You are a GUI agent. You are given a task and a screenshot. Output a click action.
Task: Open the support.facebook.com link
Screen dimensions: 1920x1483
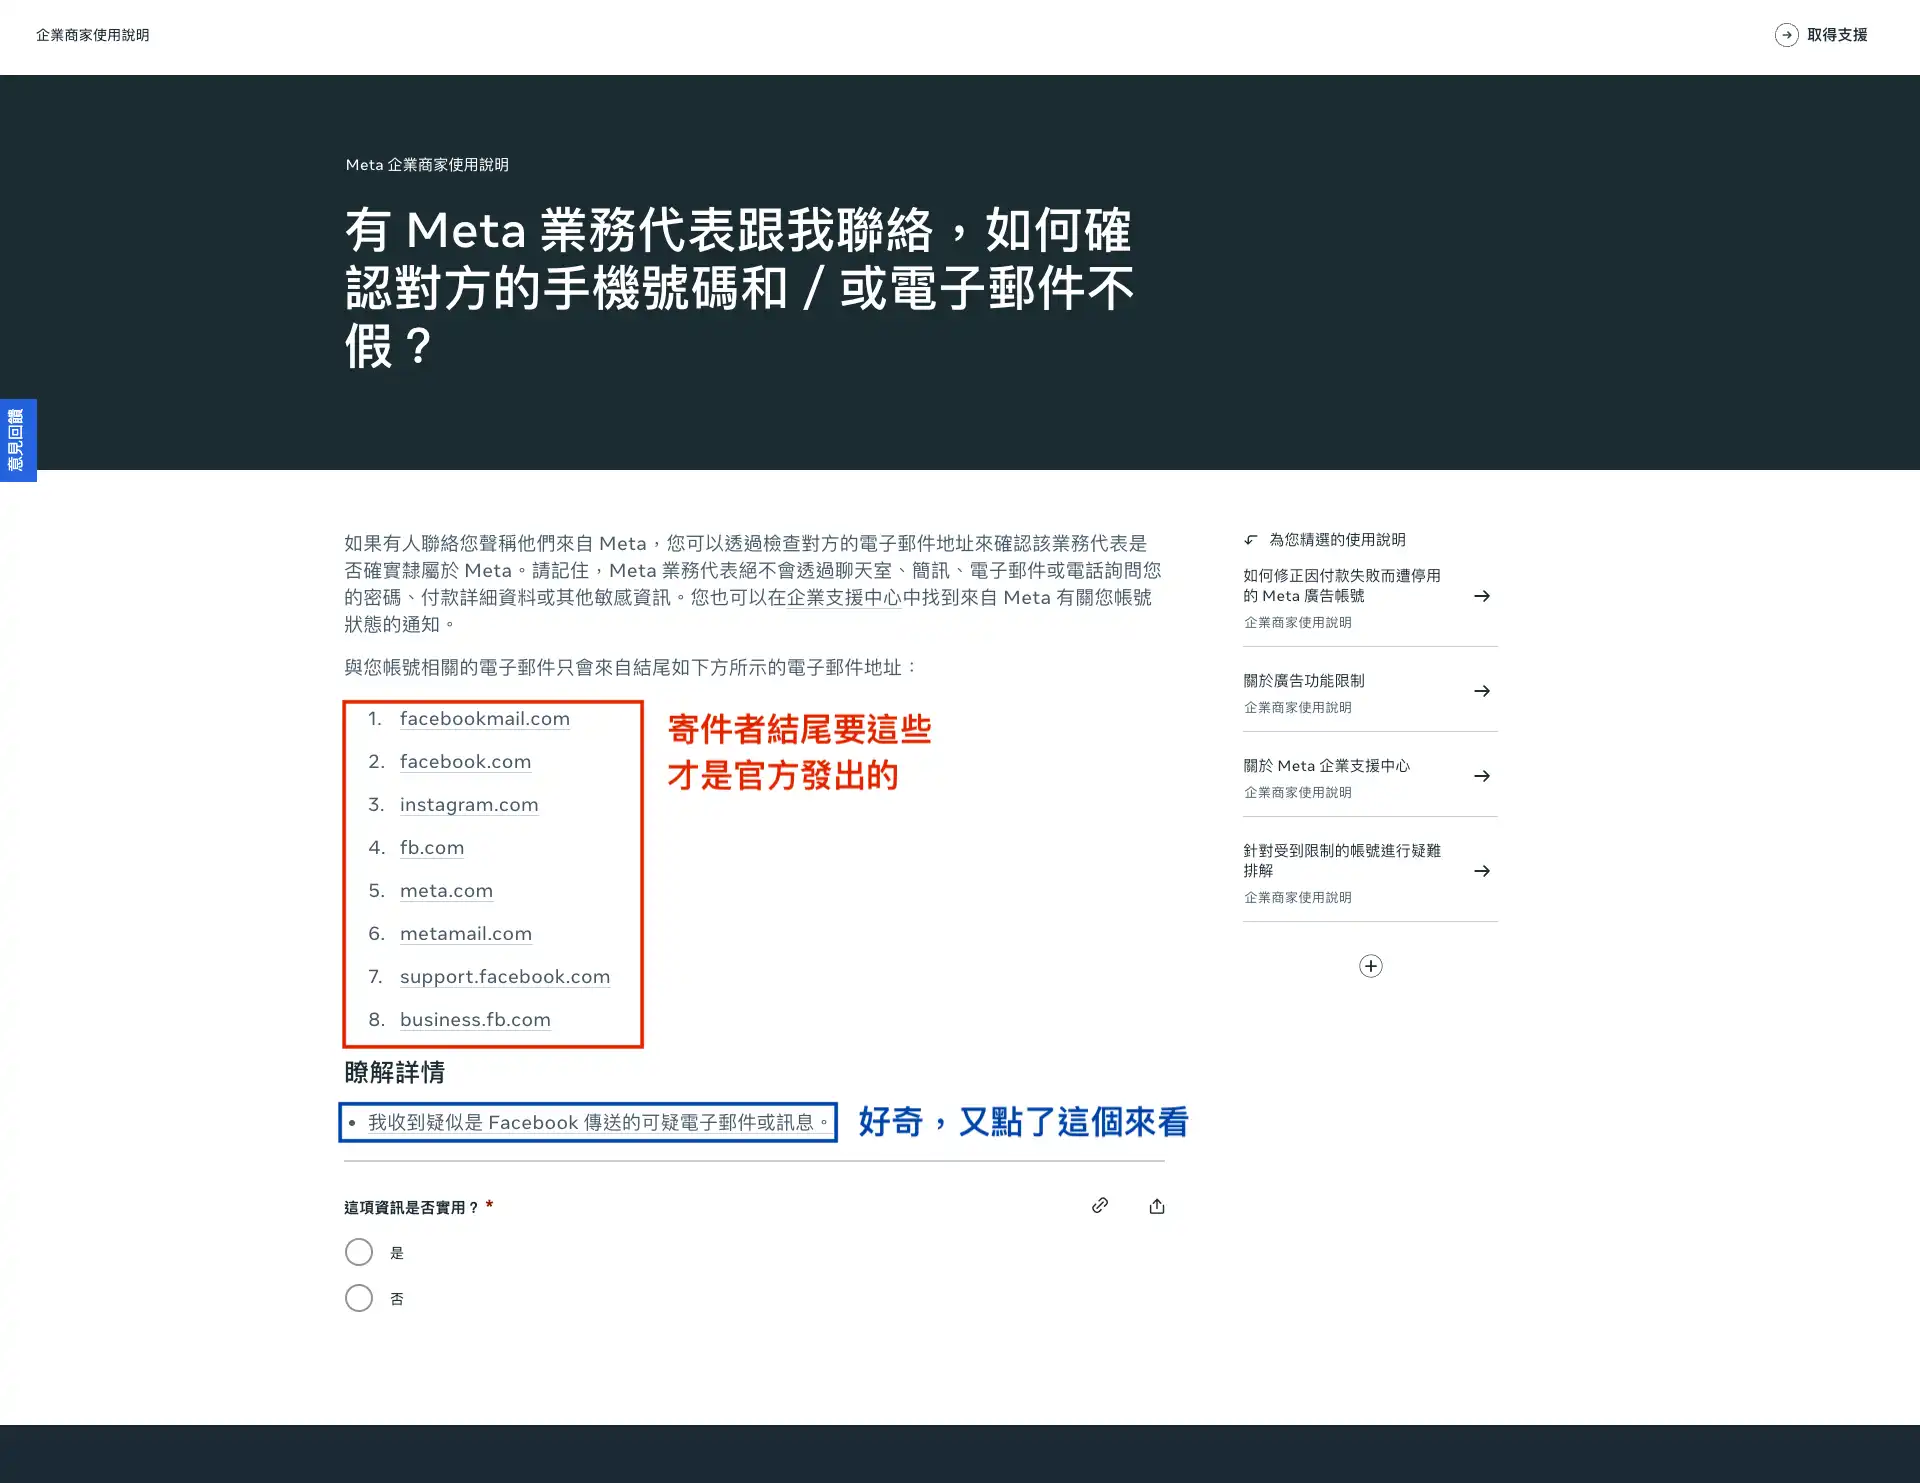tap(505, 977)
